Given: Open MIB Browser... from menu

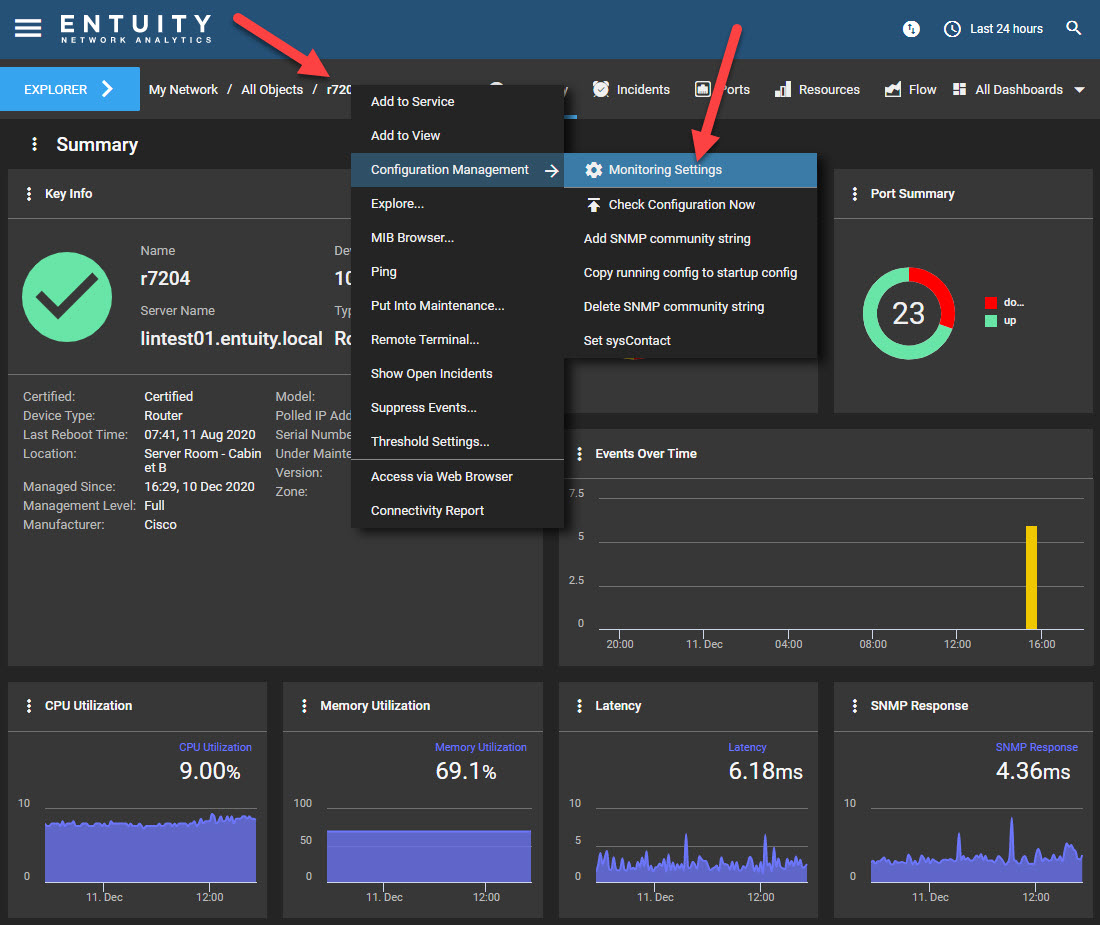Looking at the screenshot, I should (x=457, y=238).
